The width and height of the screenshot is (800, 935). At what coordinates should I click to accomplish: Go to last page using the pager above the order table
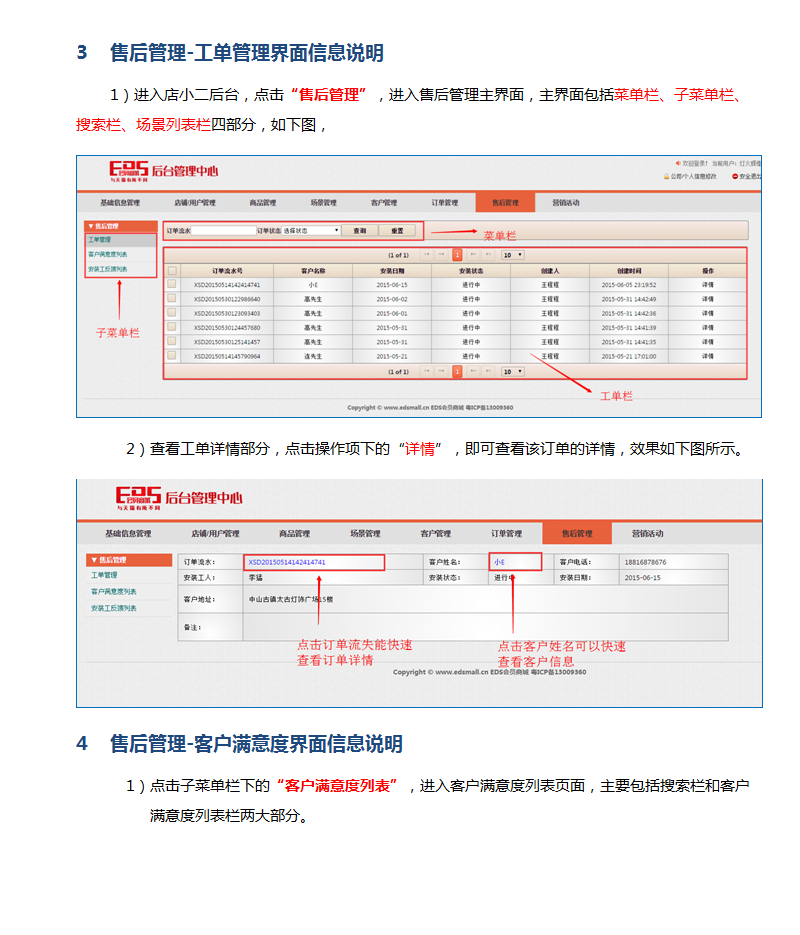[x=488, y=255]
